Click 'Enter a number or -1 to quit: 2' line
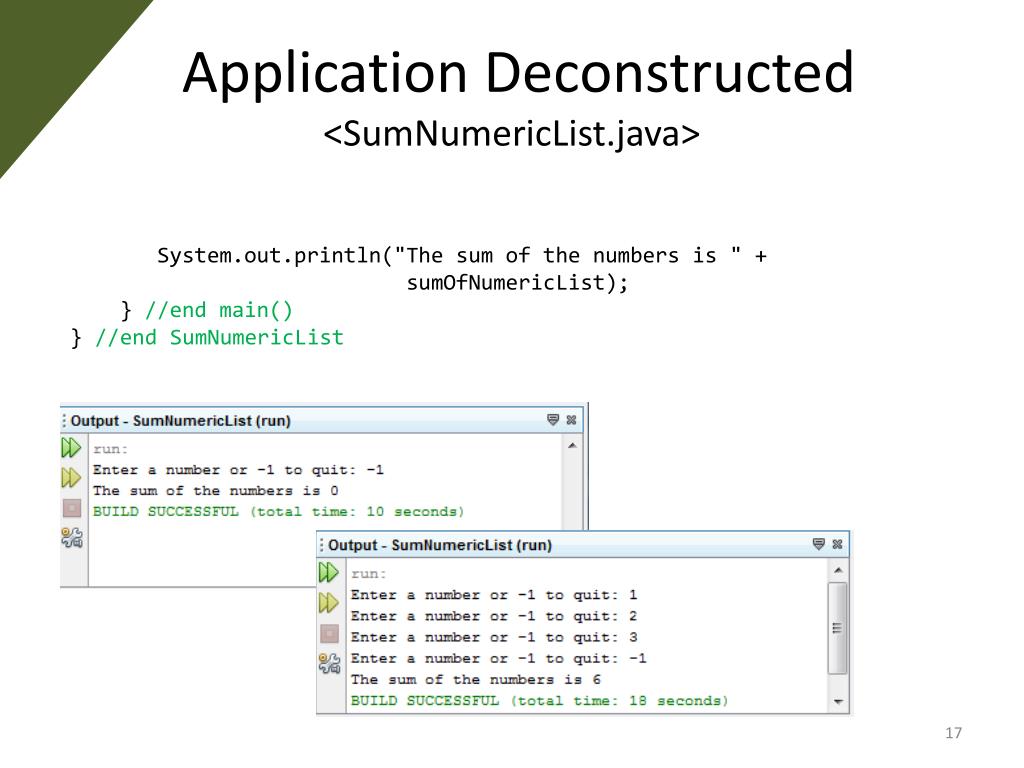The height and width of the screenshot is (768, 1024). [x=494, y=616]
